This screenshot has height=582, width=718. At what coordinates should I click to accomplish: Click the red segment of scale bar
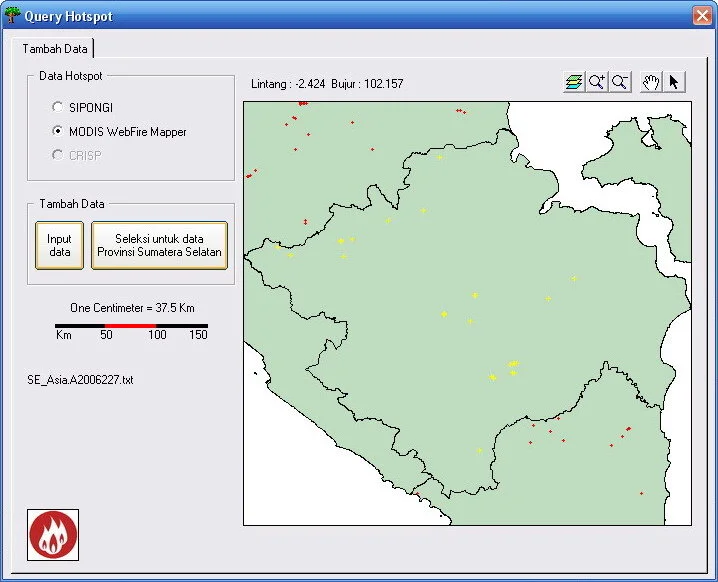[127, 325]
